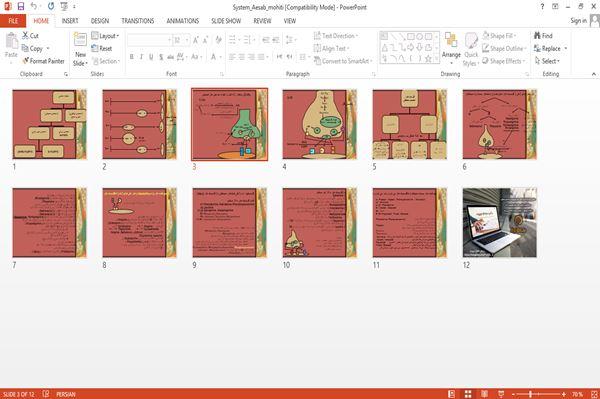Decrease font size with small A icon
600x399 pixels.
tap(205, 40)
